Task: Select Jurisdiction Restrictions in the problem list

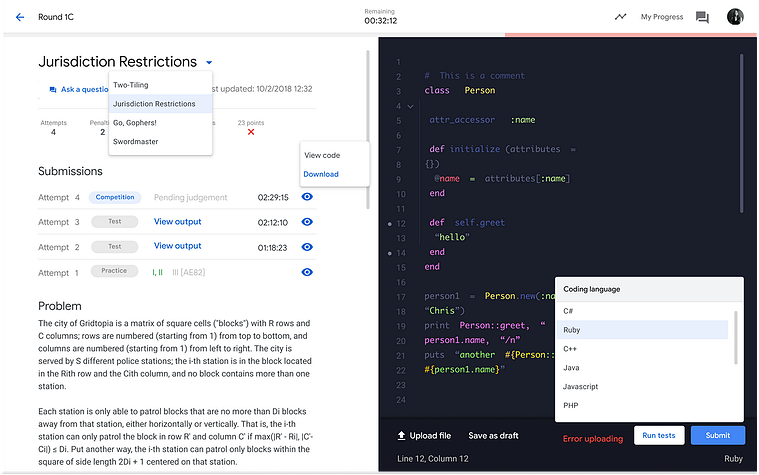Action: point(161,104)
